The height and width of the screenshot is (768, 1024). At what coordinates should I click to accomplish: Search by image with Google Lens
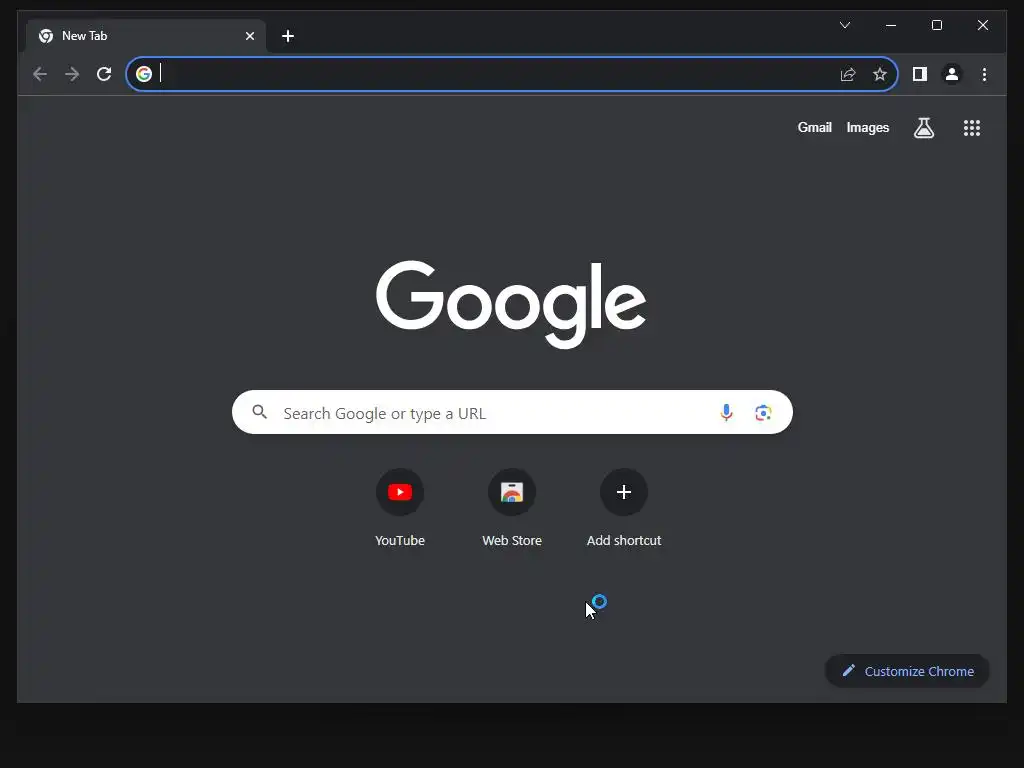tap(763, 413)
